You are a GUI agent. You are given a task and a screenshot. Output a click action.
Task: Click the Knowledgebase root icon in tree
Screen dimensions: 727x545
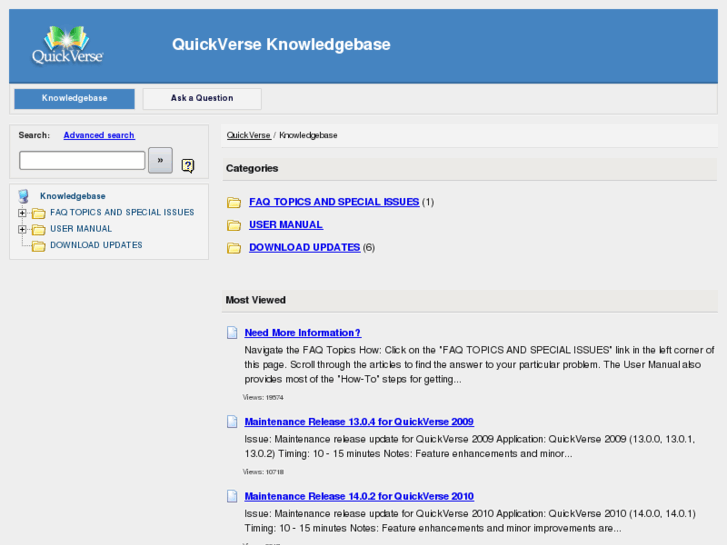pos(24,196)
